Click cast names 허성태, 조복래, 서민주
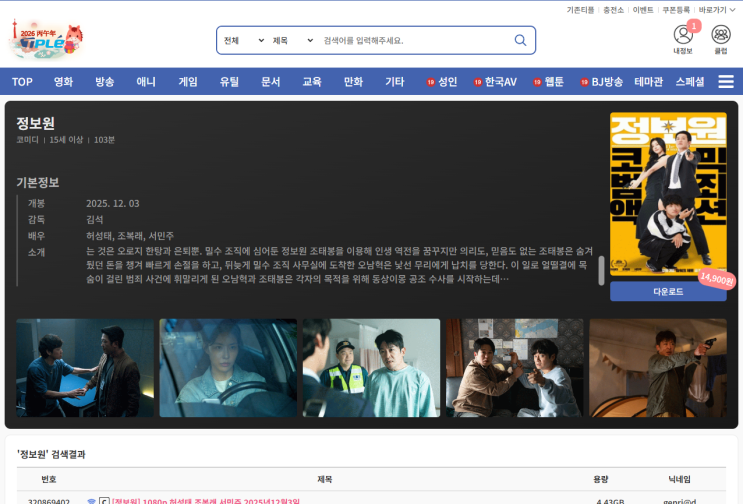The width and height of the screenshot is (743, 504). 130,235
